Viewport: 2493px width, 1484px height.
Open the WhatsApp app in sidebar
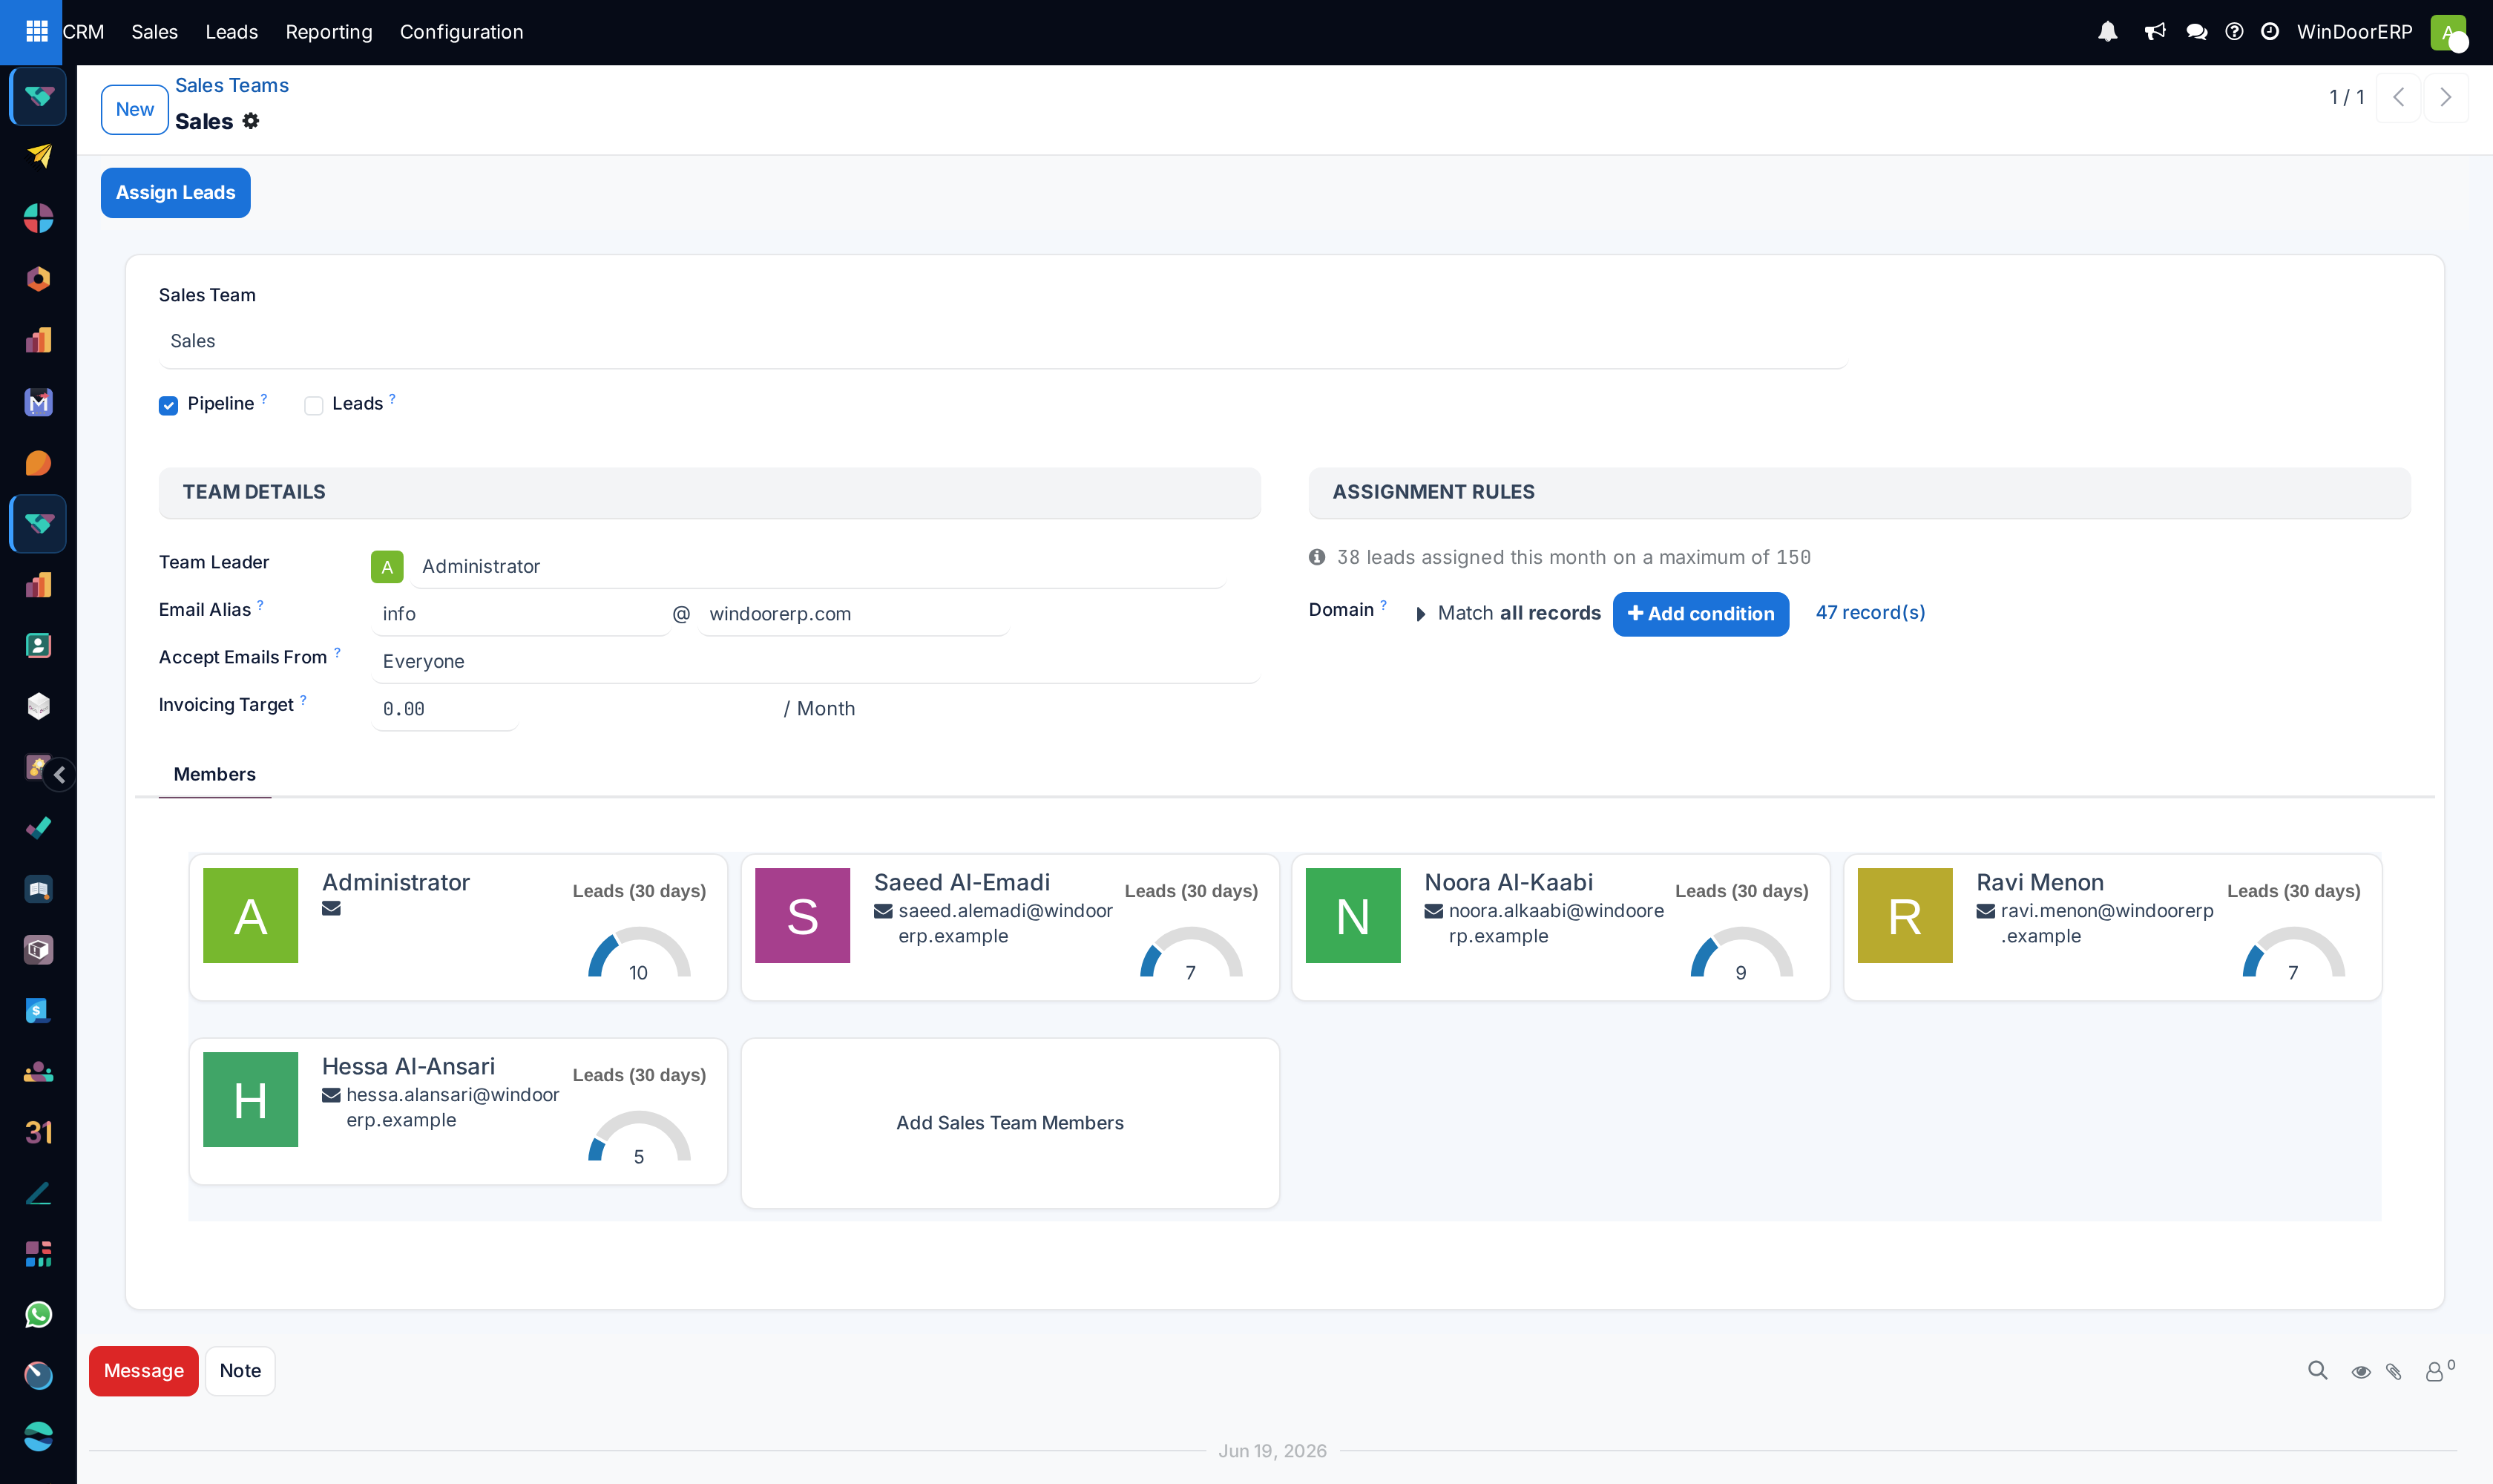point(38,1315)
